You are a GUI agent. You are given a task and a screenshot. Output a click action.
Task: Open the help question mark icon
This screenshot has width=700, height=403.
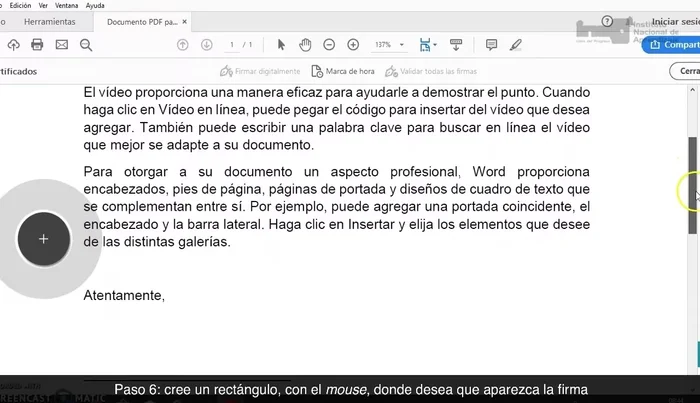click(607, 21)
